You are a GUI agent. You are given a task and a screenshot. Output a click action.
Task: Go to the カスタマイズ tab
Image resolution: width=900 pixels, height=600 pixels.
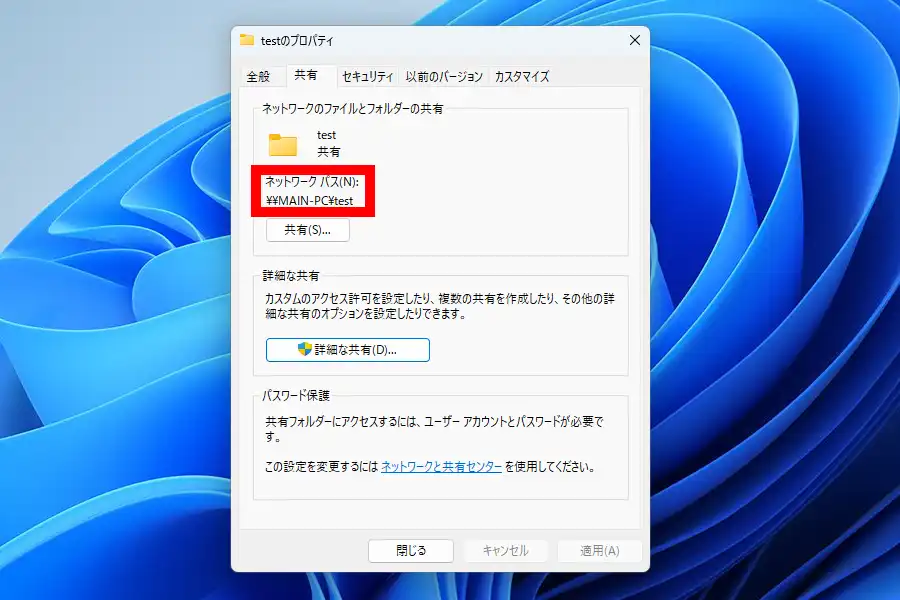[x=522, y=76]
